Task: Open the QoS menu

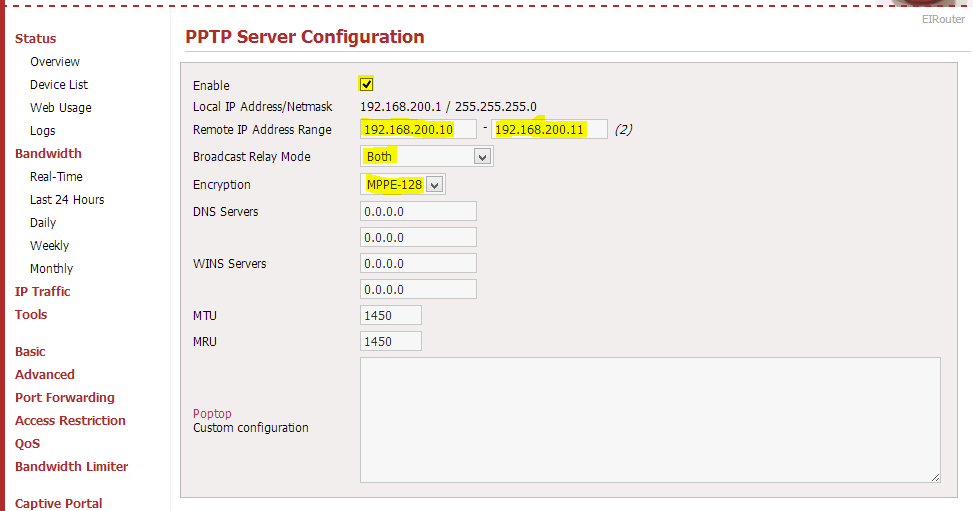Action: pyautogui.click(x=27, y=443)
